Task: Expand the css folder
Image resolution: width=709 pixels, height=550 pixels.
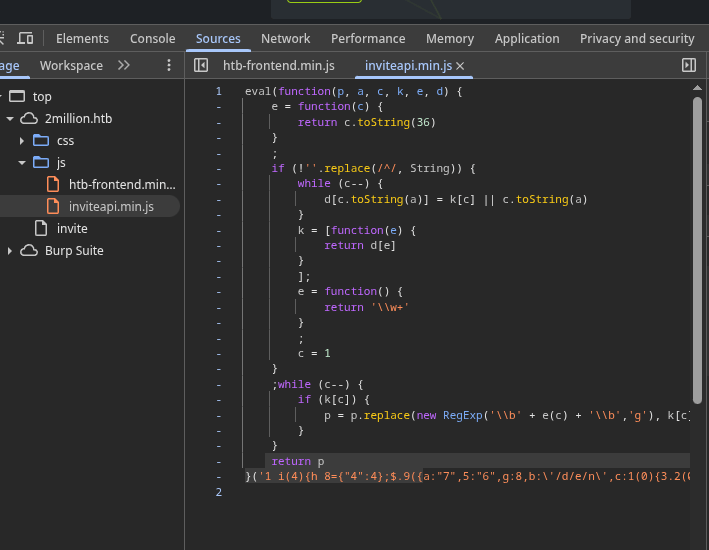Action: coord(21,141)
